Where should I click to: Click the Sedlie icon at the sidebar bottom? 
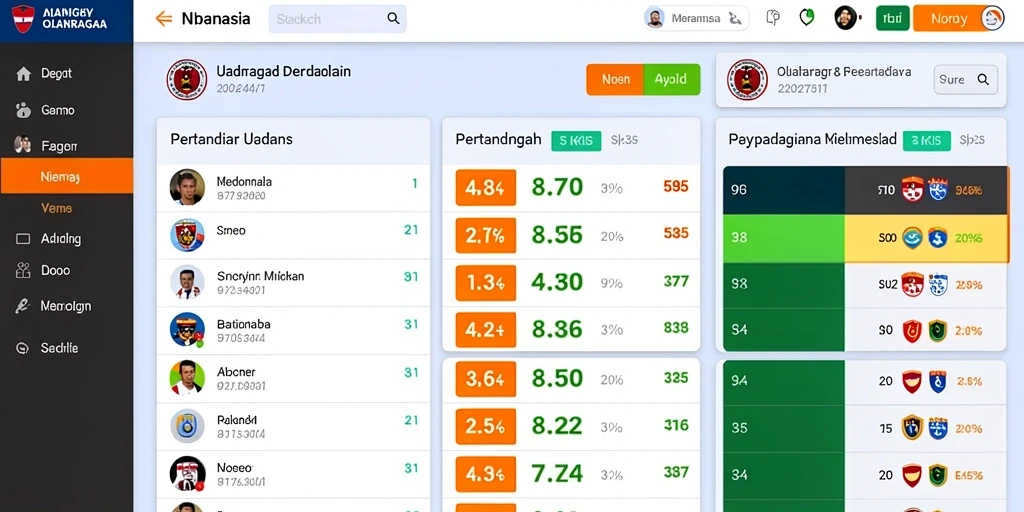(23, 349)
